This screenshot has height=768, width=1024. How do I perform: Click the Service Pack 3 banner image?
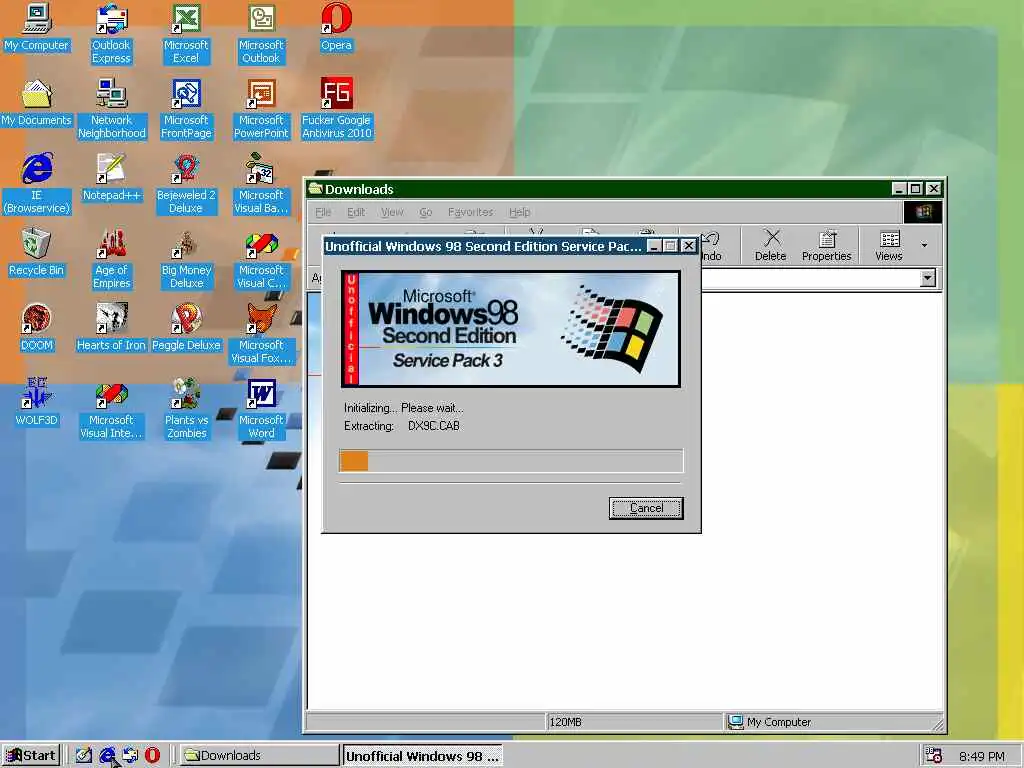click(x=511, y=329)
